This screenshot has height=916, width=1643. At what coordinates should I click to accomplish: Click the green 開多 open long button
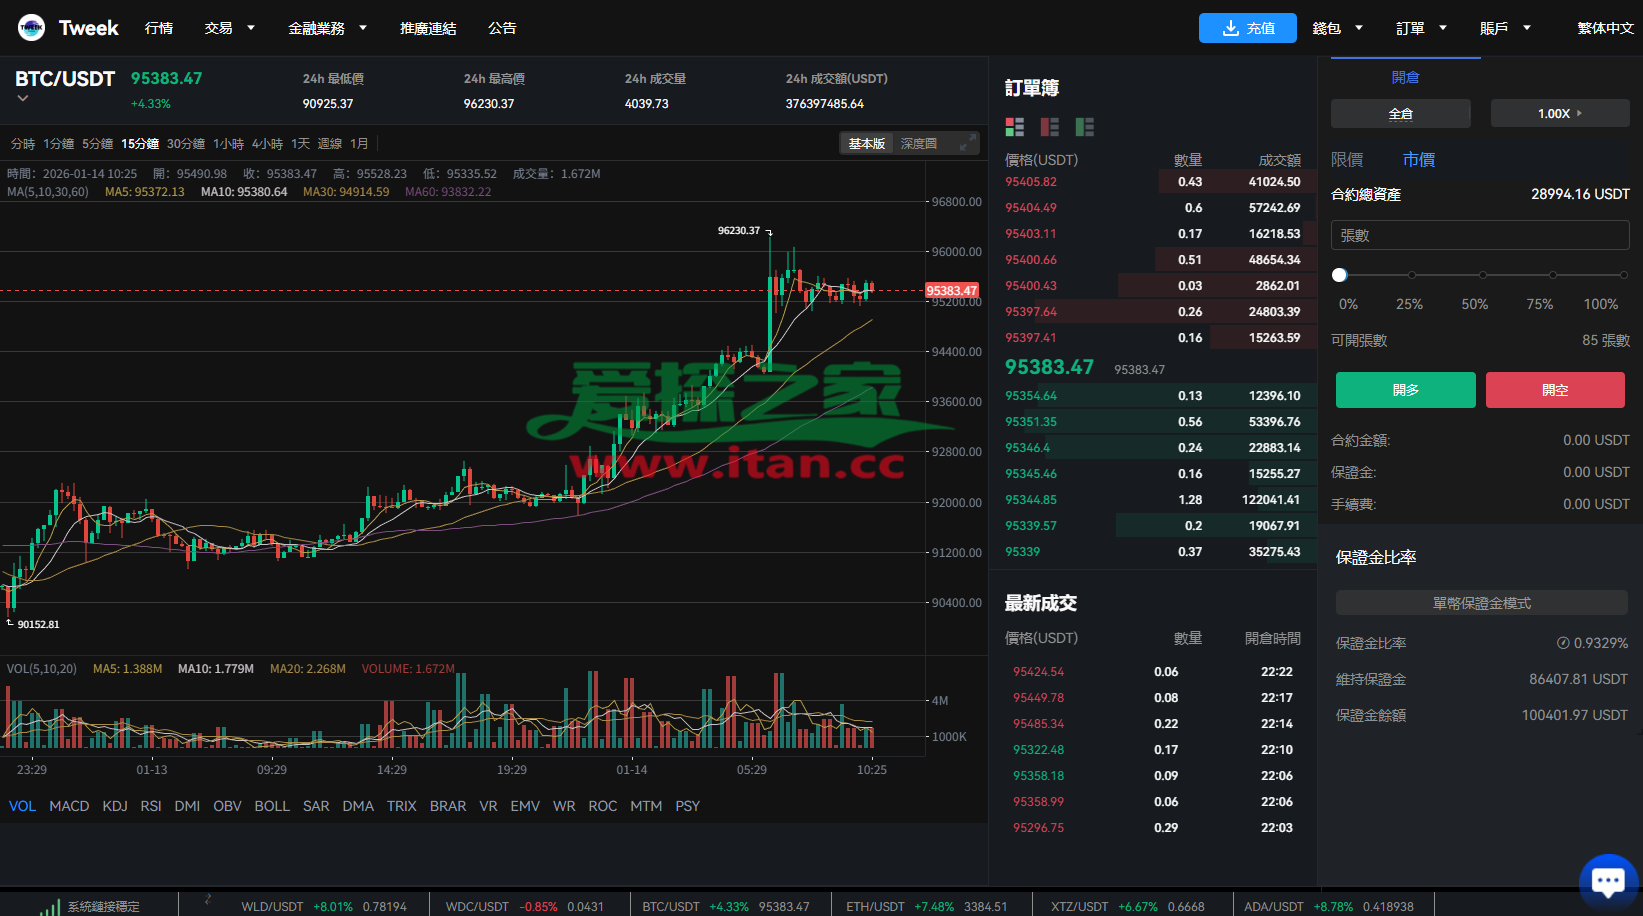click(1405, 390)
